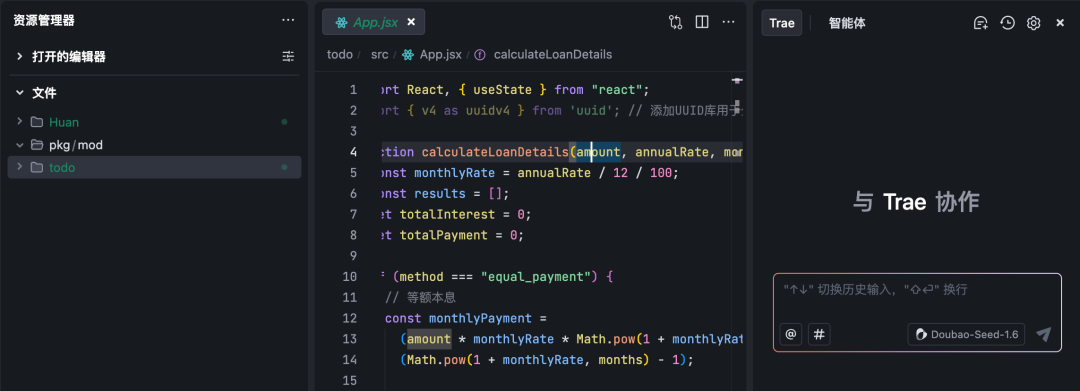Expand the Huan folder chevron

(19, 122)
